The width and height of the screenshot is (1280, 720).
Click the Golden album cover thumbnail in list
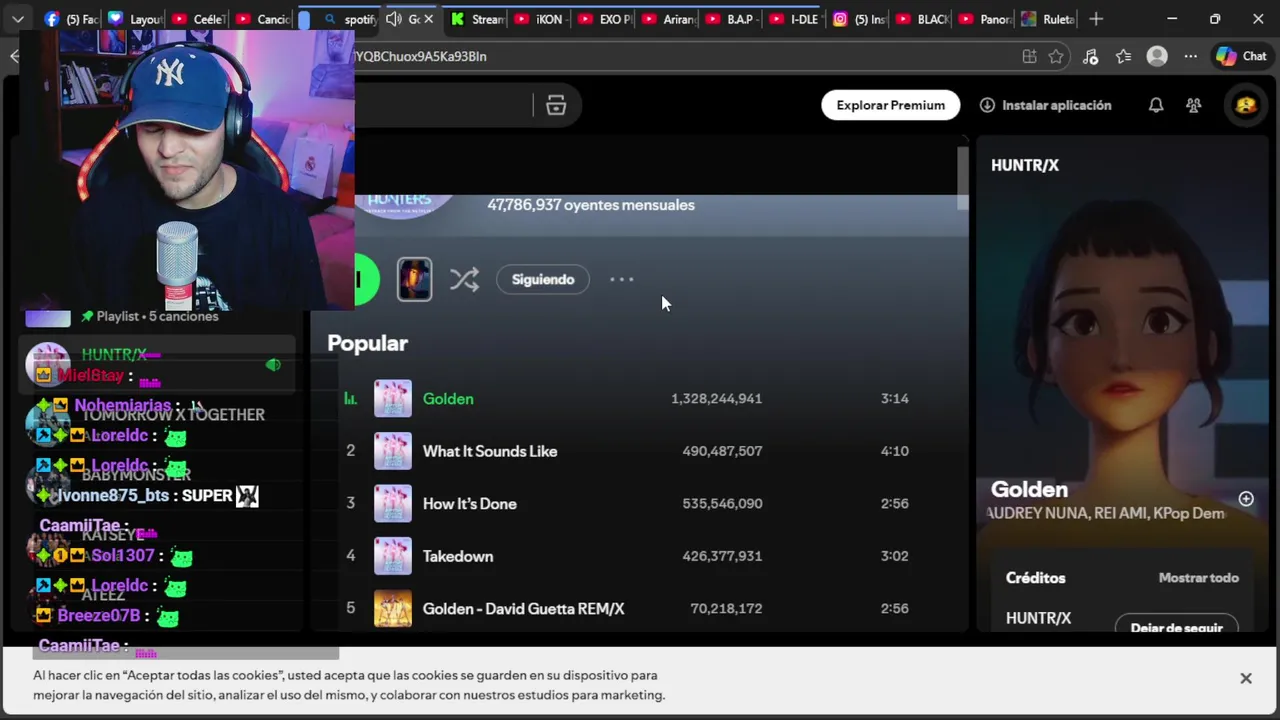393,398
